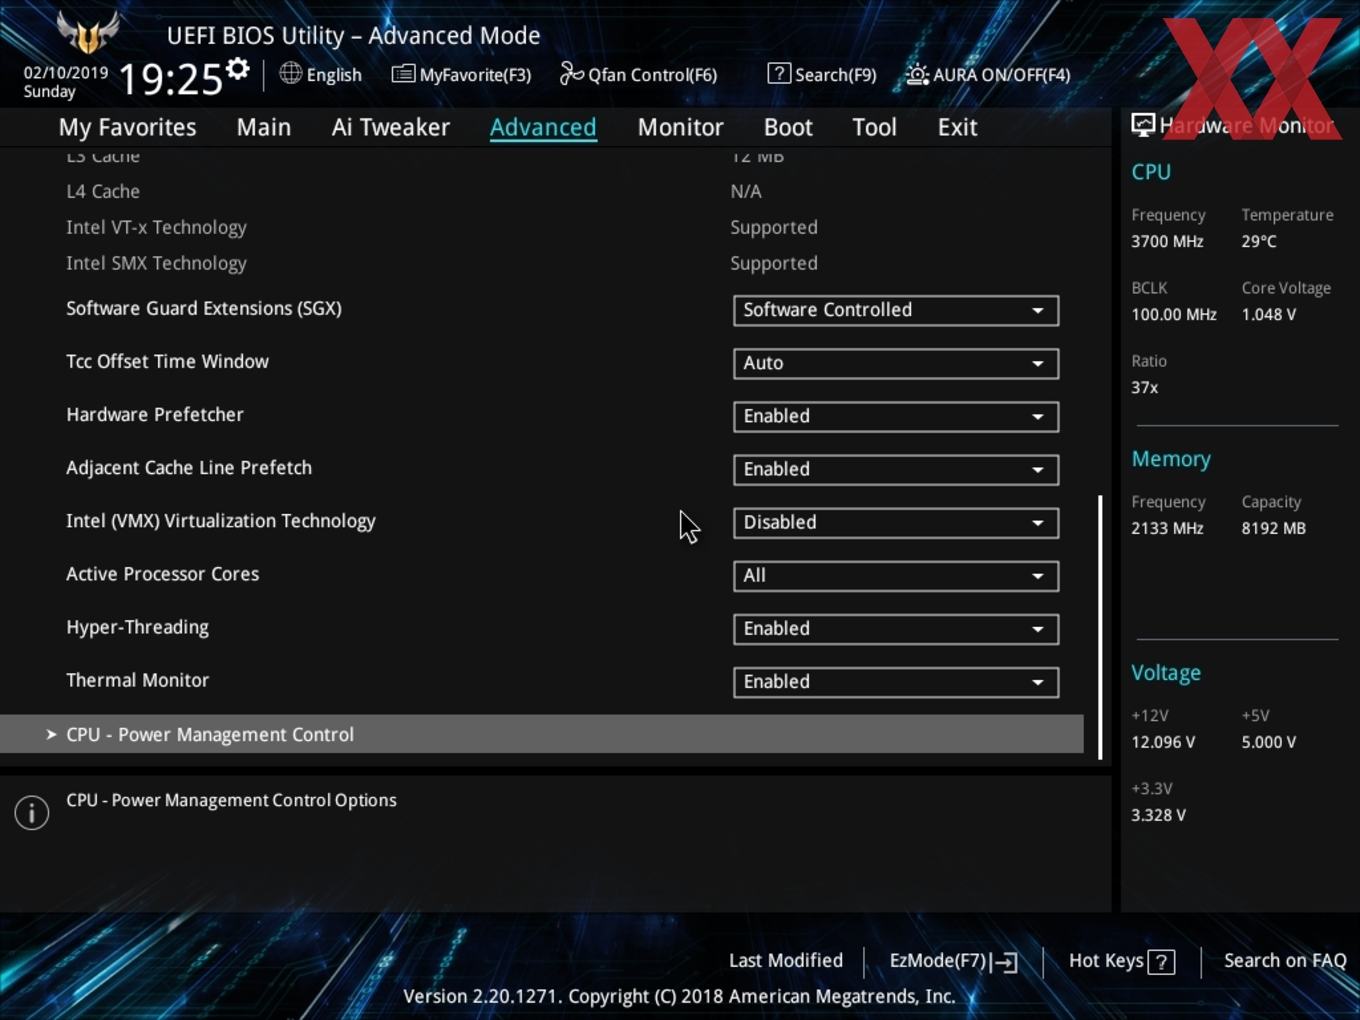The width and height of the screenshot is (1360, 1020).
Task: Open Active Processor Cores dropdown
Action: click(x=896, y=575)
